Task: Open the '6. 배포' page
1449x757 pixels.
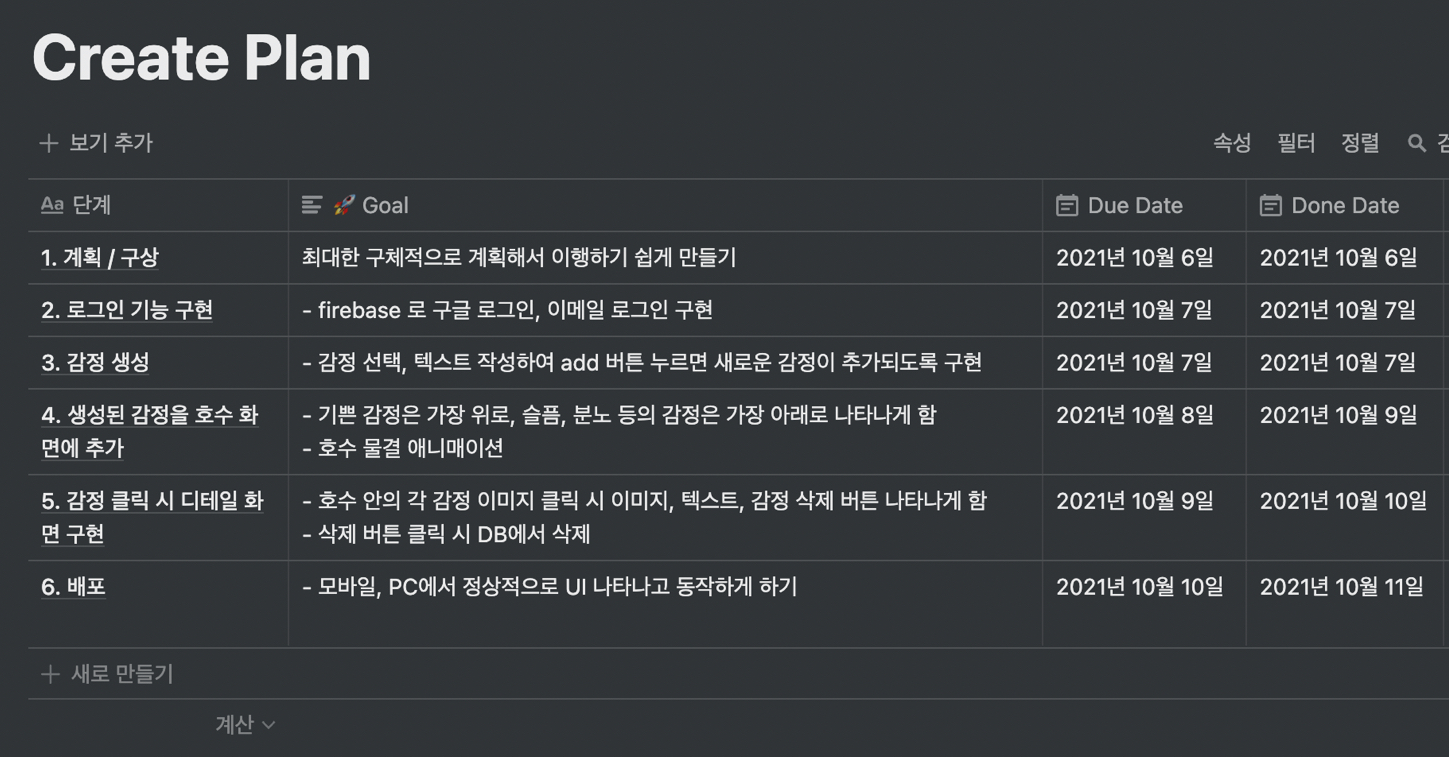Action: 73,587
